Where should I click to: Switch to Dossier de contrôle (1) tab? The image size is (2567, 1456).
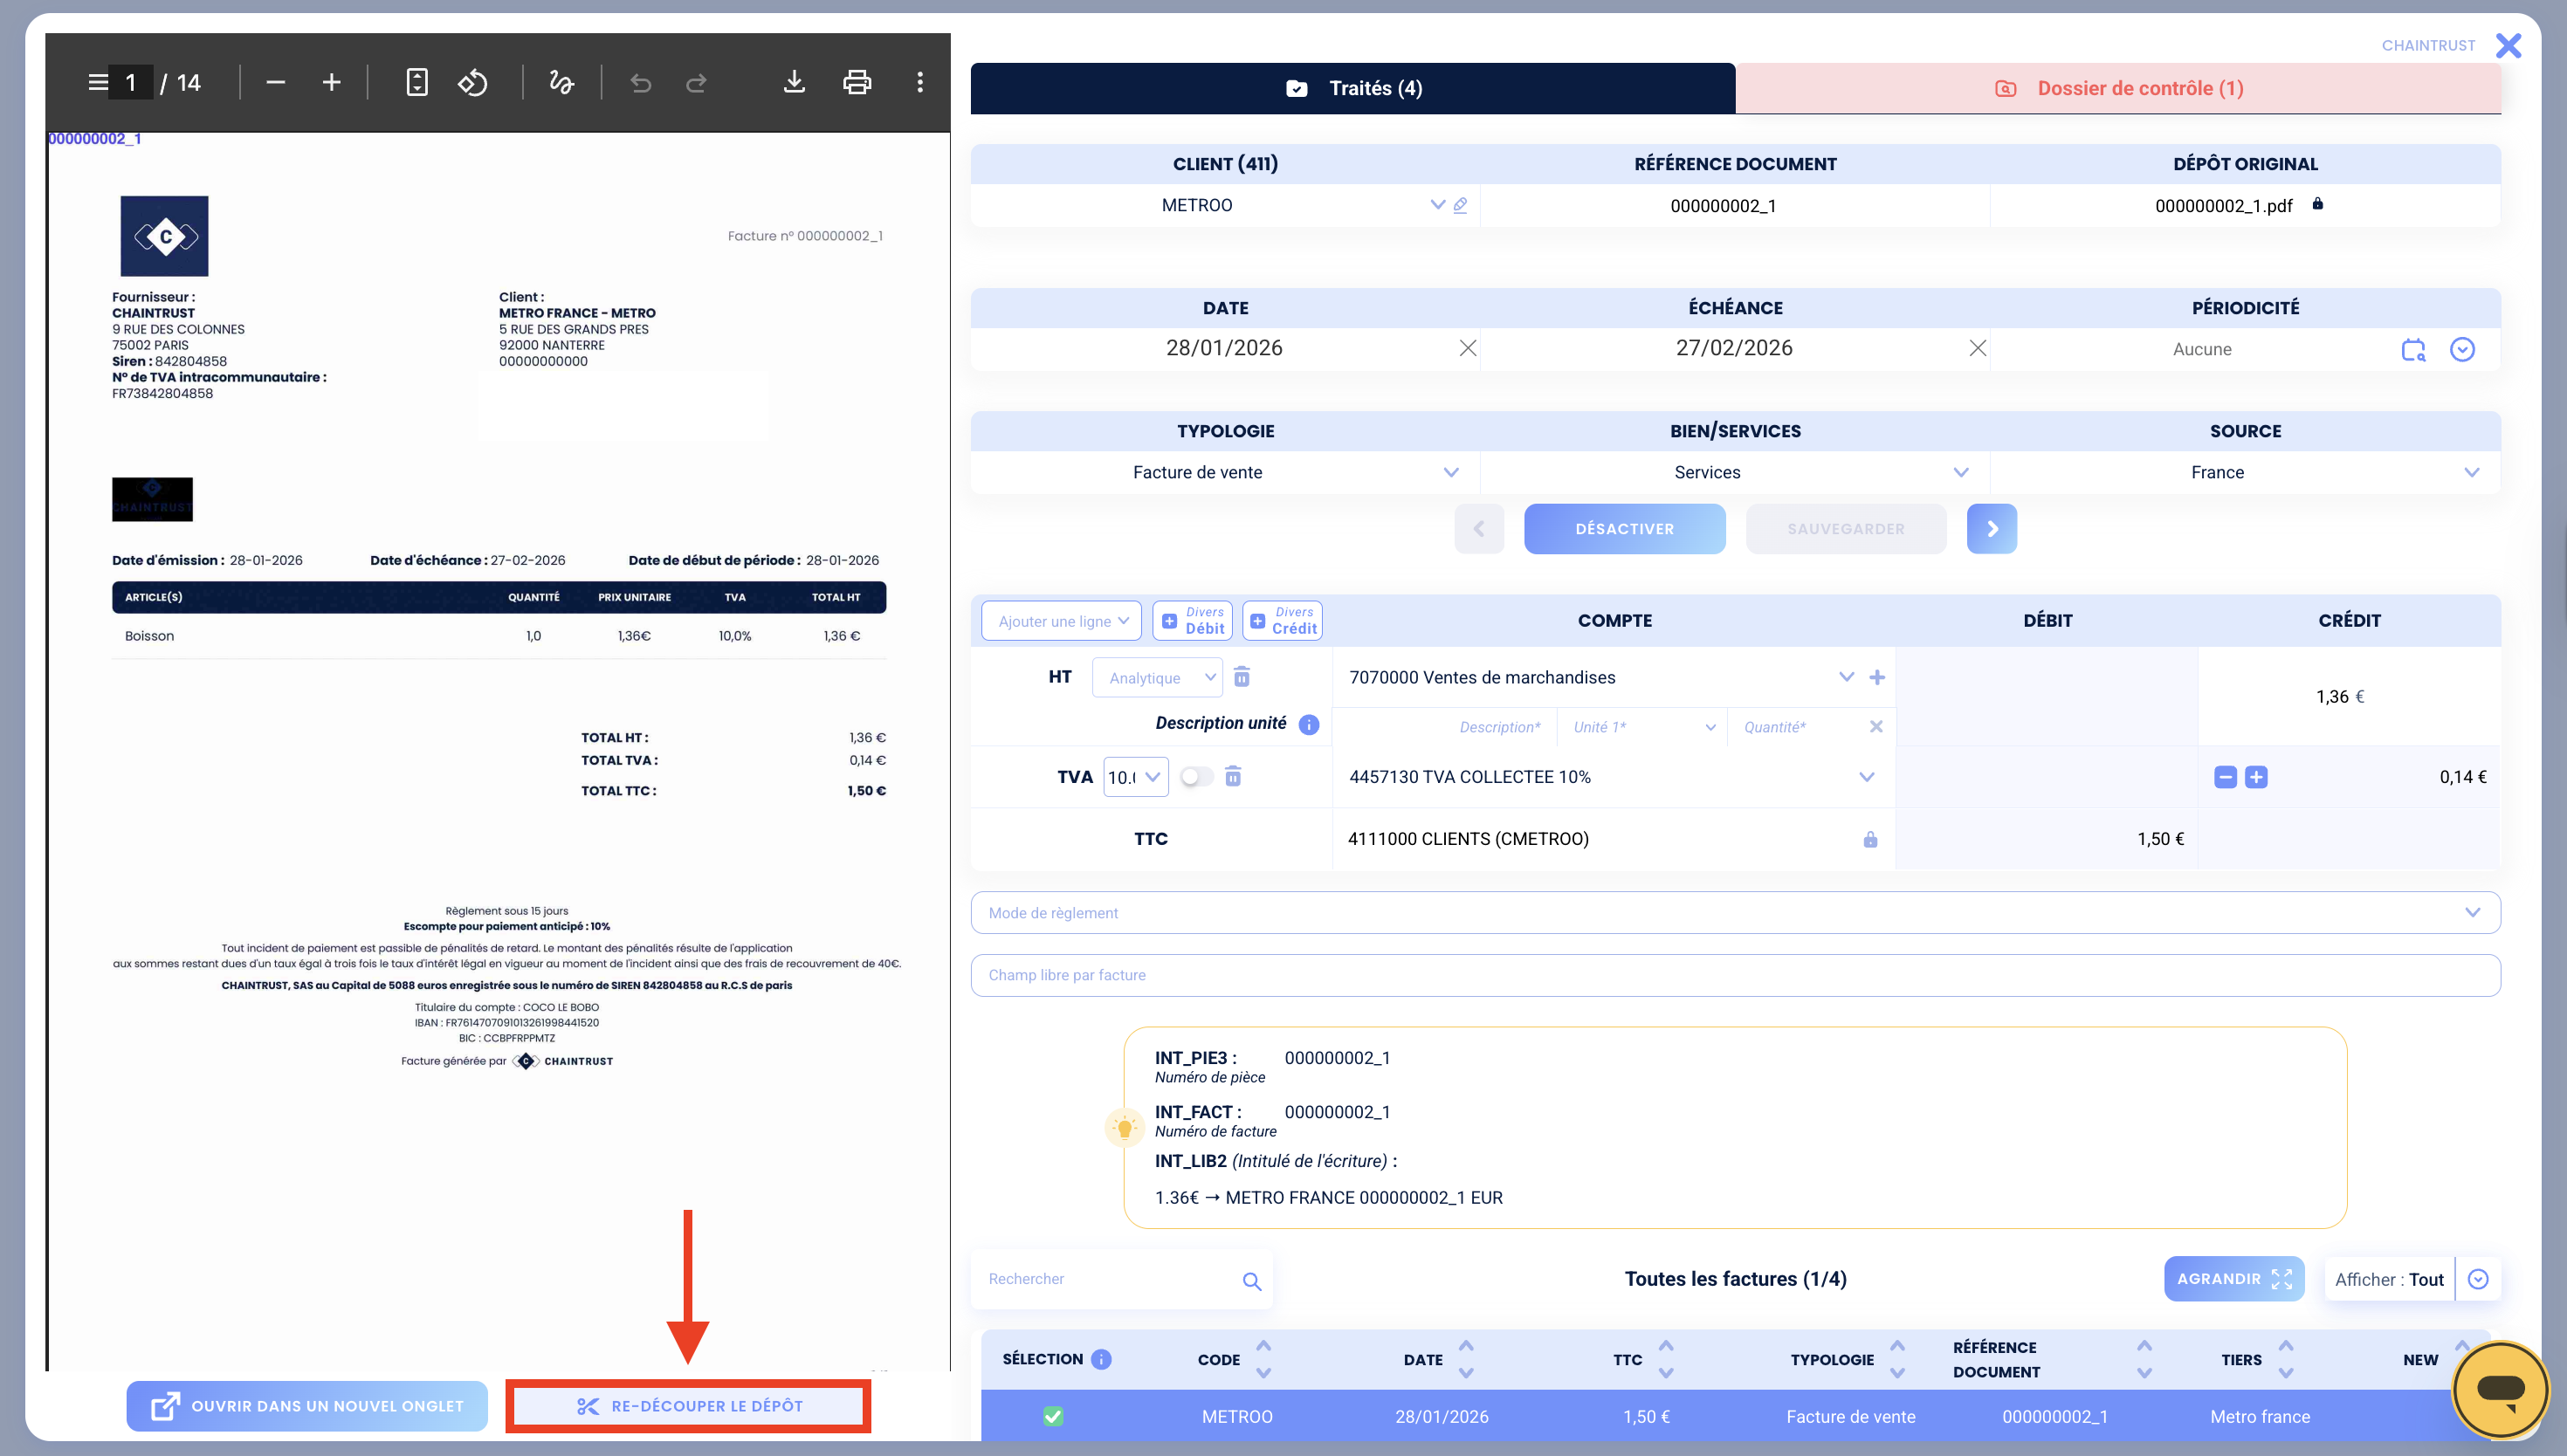tap(2118, 88)
